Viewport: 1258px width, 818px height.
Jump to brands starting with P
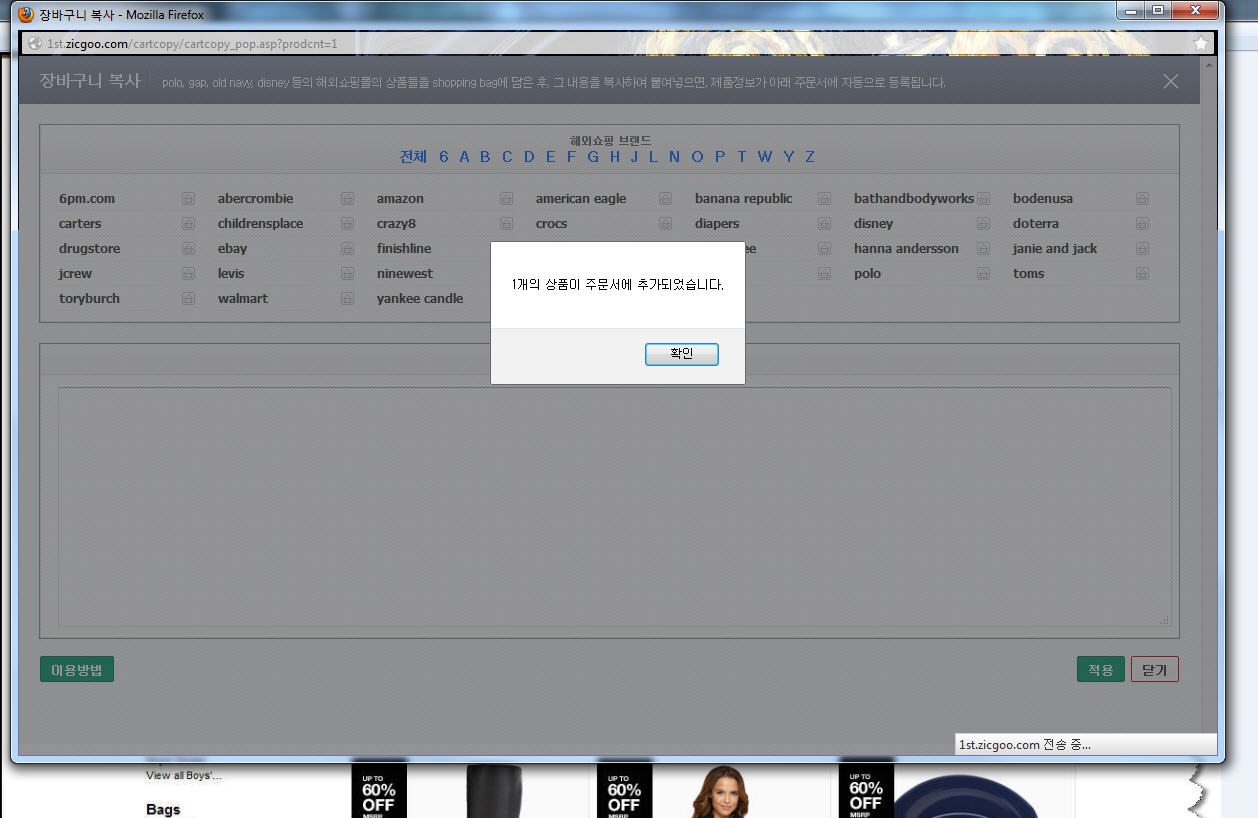[720, 156]
